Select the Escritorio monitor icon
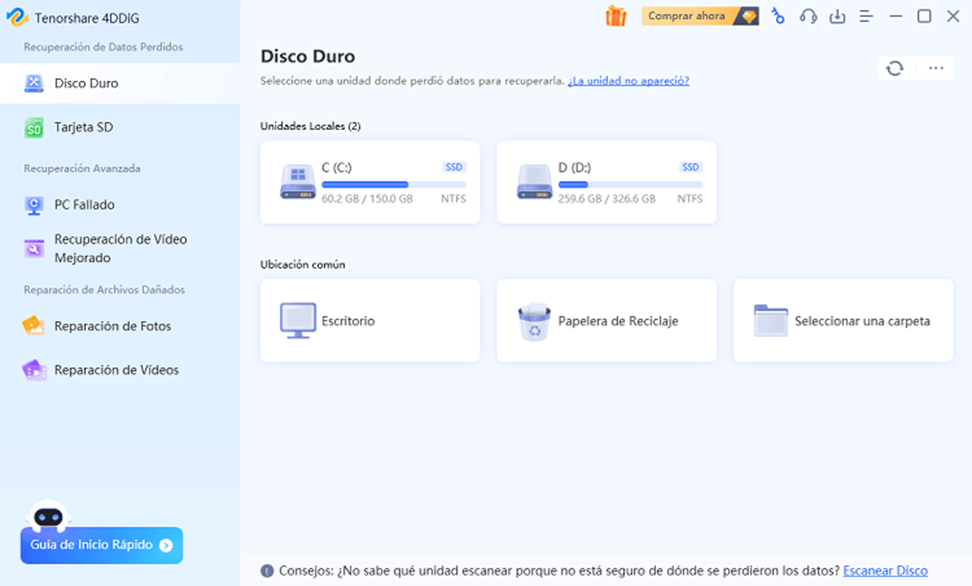The image size is (972, 586). [298, 321]
